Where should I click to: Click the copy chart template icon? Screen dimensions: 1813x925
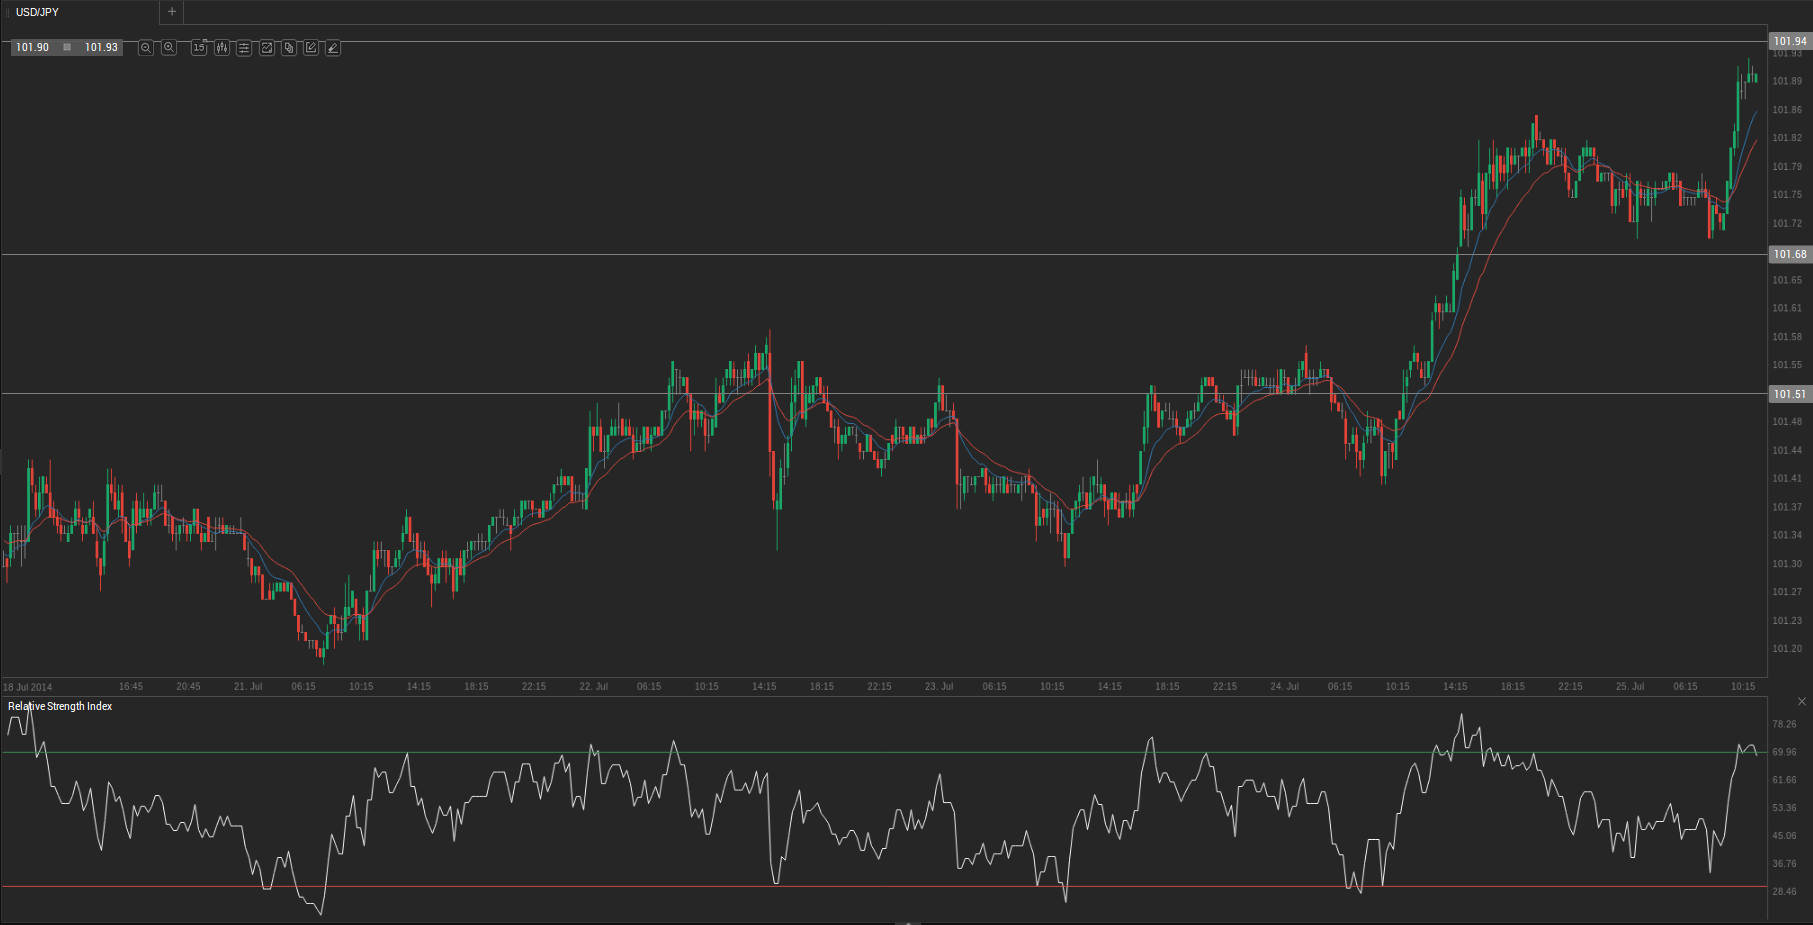[x=289, y=48]
